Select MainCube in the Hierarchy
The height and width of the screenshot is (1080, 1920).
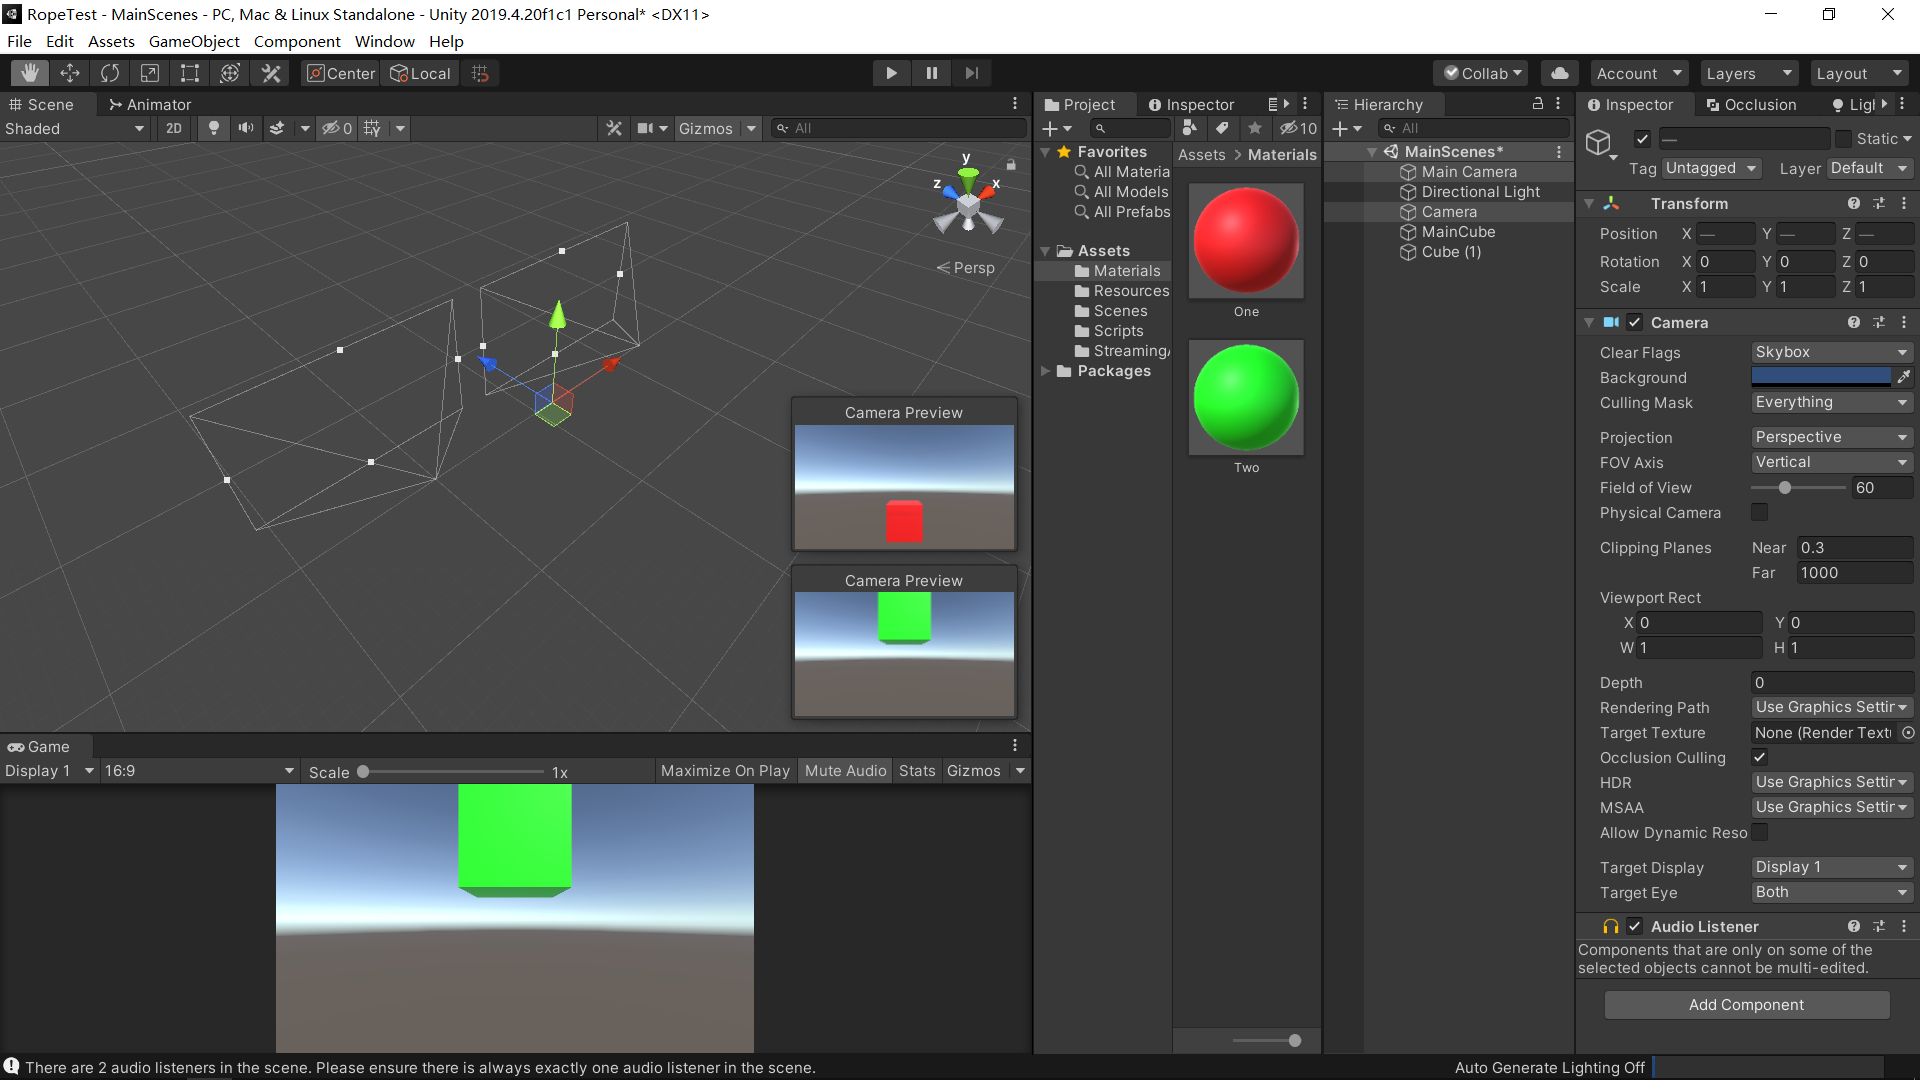[1458, 231]
